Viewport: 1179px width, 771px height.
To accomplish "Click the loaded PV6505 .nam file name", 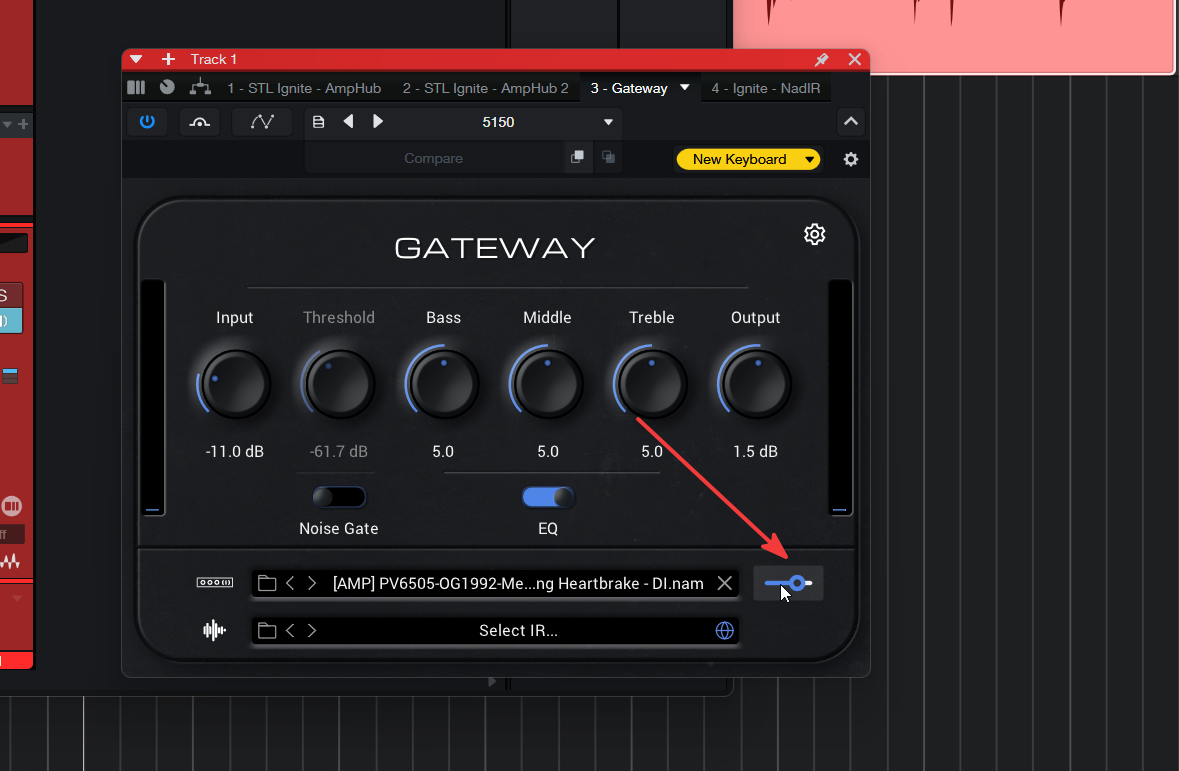I will [x=518, y=584].
